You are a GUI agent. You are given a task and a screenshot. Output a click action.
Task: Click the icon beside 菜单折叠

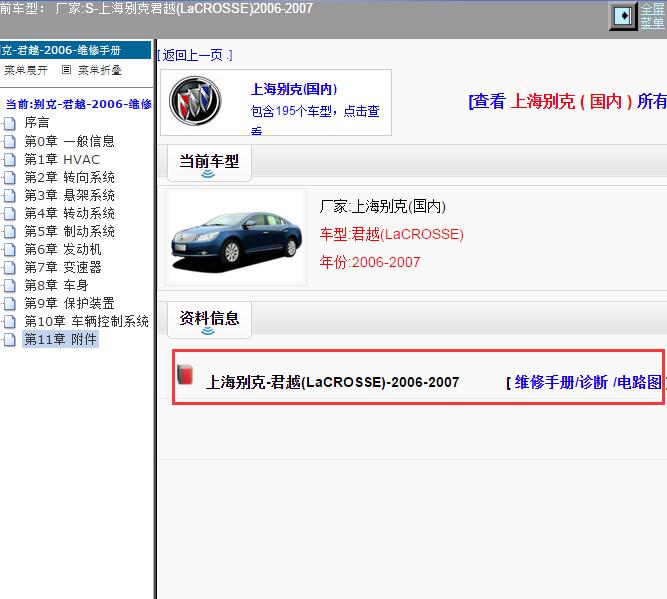66,69
